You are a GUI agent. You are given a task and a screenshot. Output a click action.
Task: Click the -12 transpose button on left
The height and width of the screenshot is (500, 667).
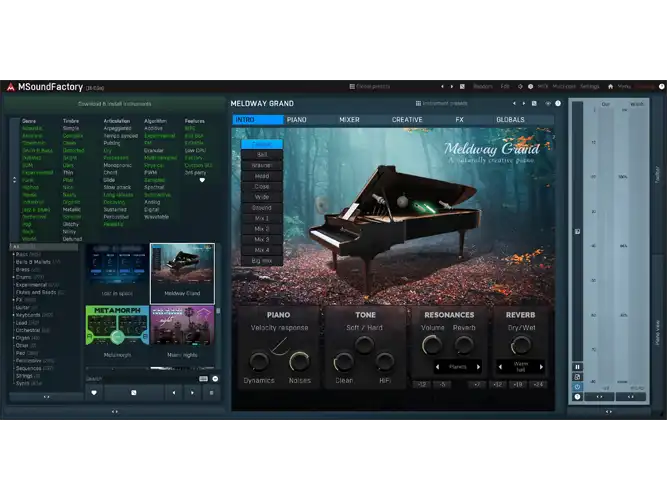tap(422, 385)
